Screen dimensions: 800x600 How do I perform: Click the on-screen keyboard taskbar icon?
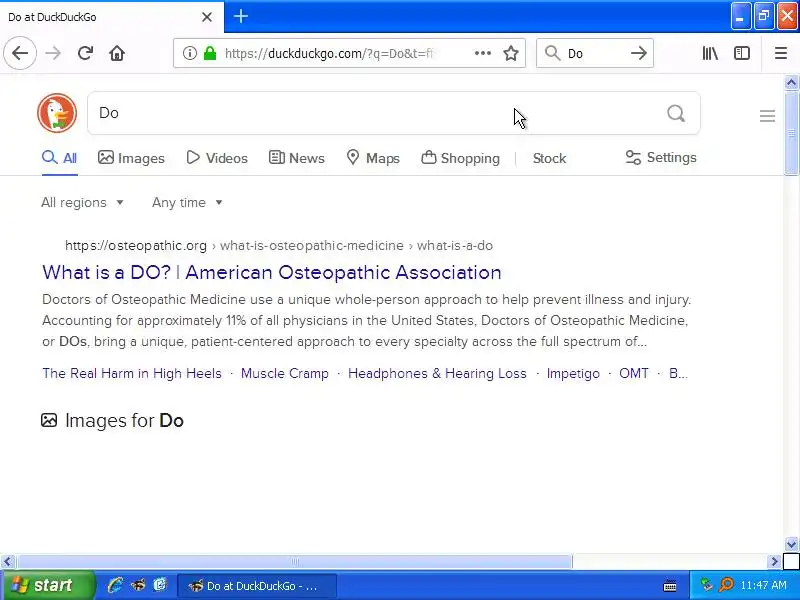[x=670, y=586]
